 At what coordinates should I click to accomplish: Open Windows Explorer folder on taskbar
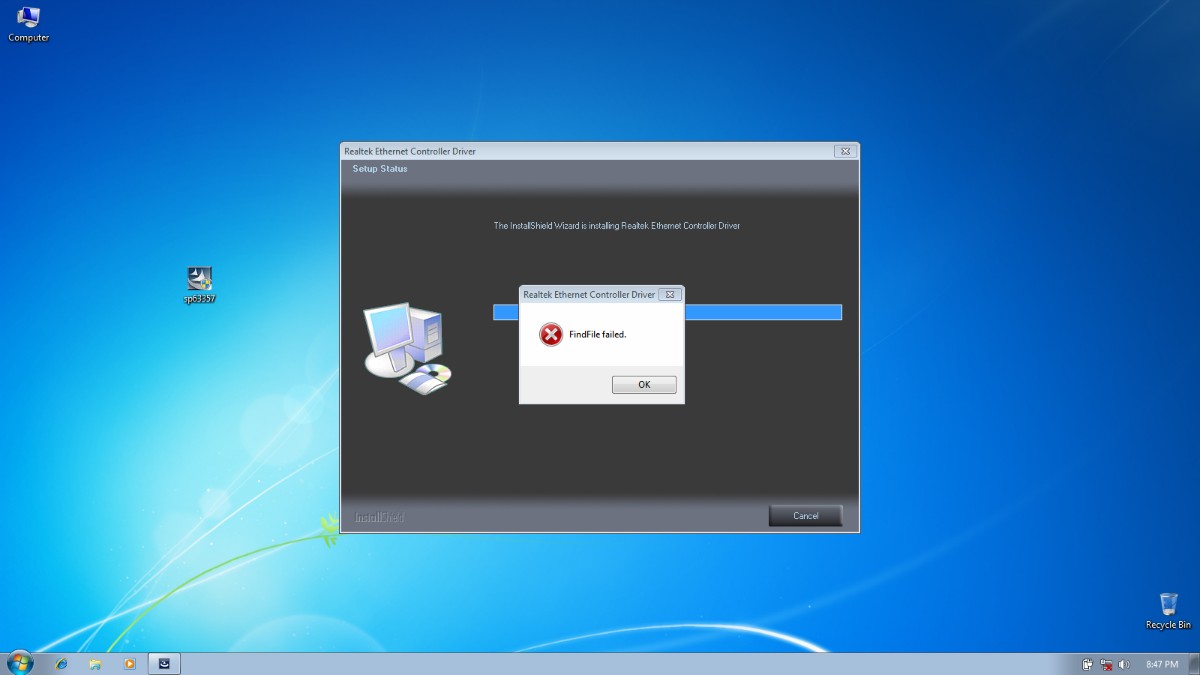(x=95, y=663)
